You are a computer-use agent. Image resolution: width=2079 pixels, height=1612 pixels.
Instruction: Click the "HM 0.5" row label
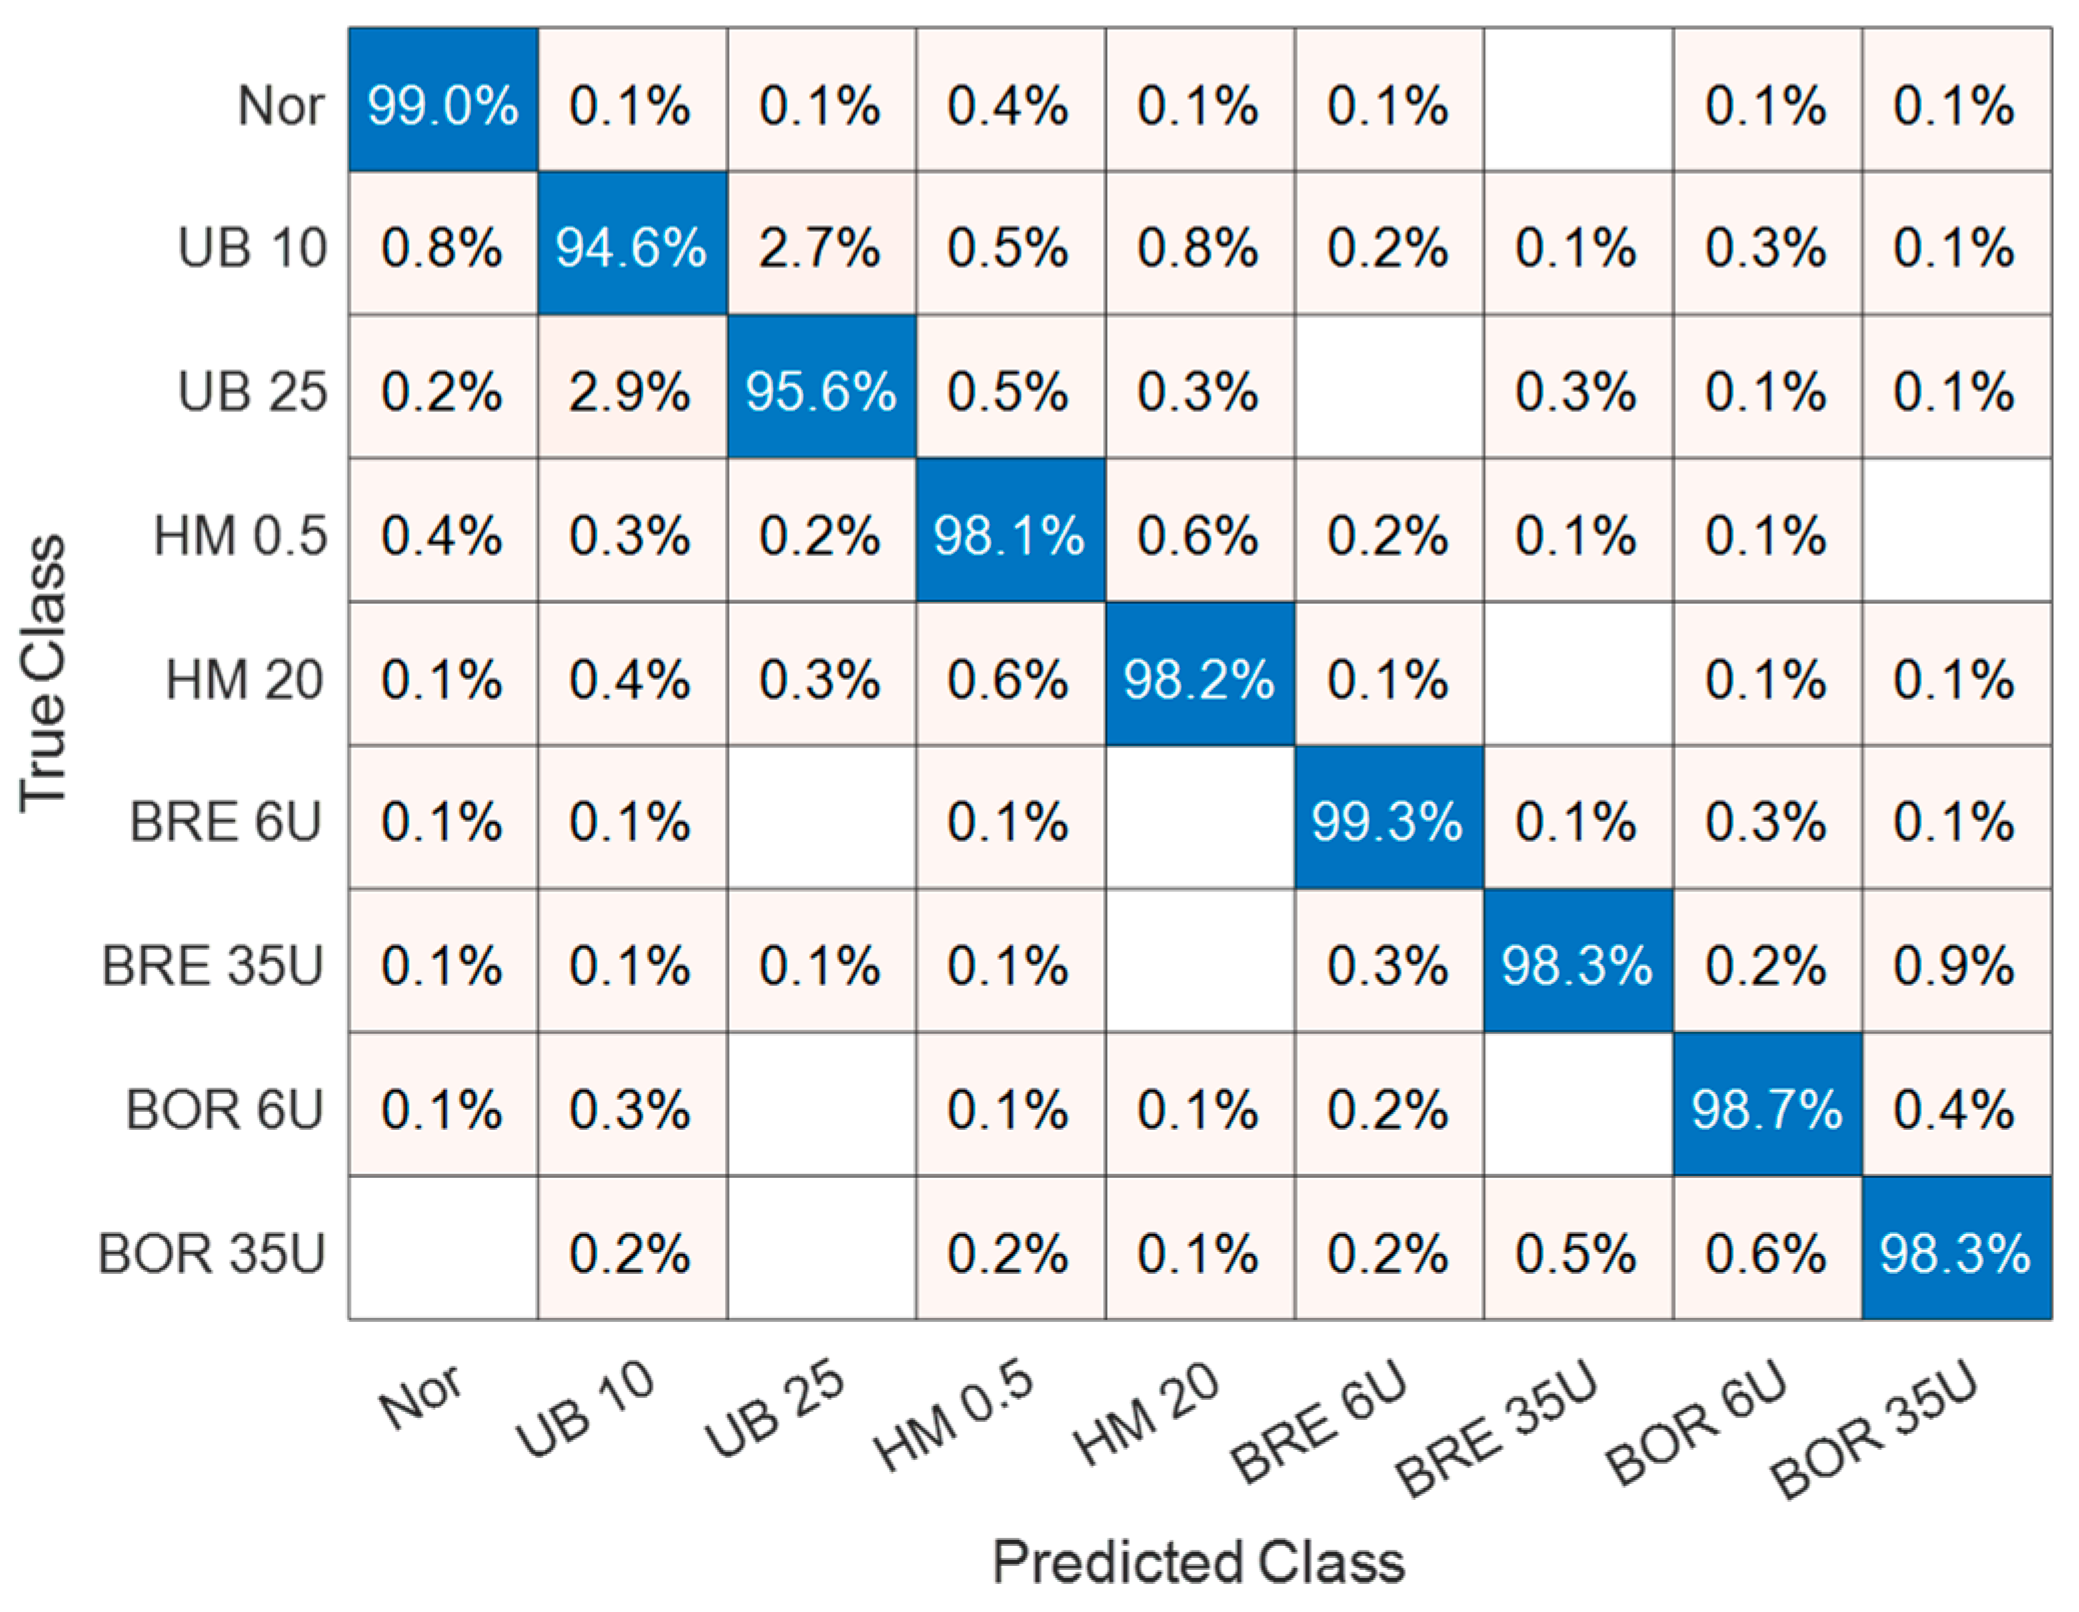pos(240,534)
